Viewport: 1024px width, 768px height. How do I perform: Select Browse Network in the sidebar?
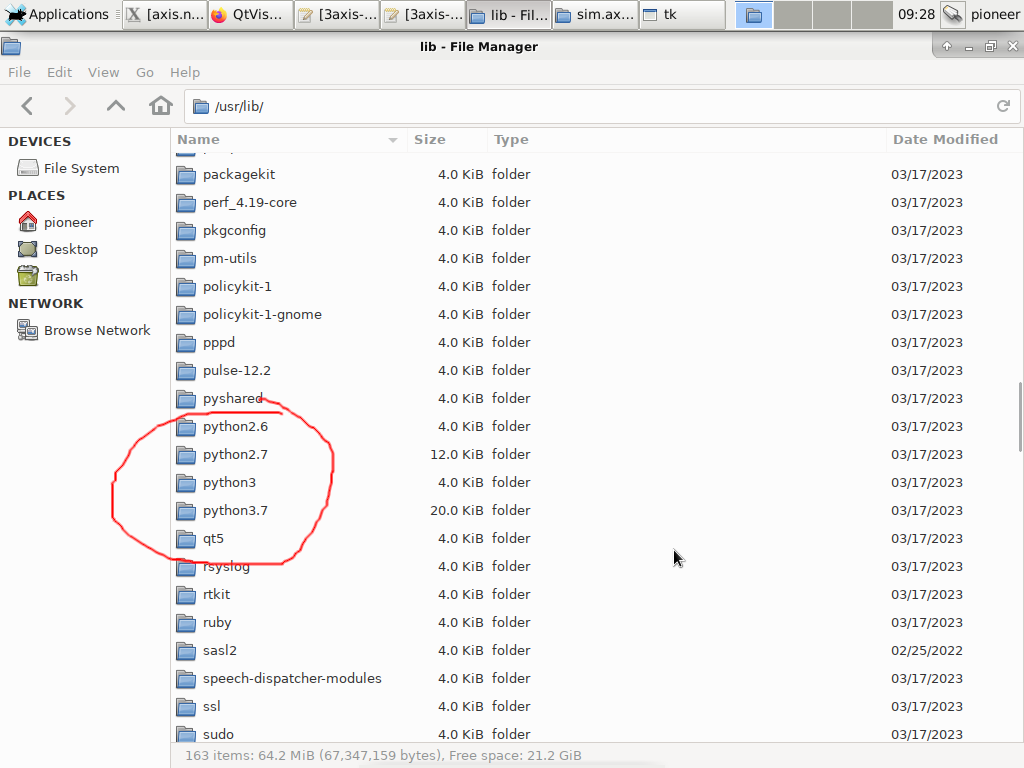click(96, 331)
